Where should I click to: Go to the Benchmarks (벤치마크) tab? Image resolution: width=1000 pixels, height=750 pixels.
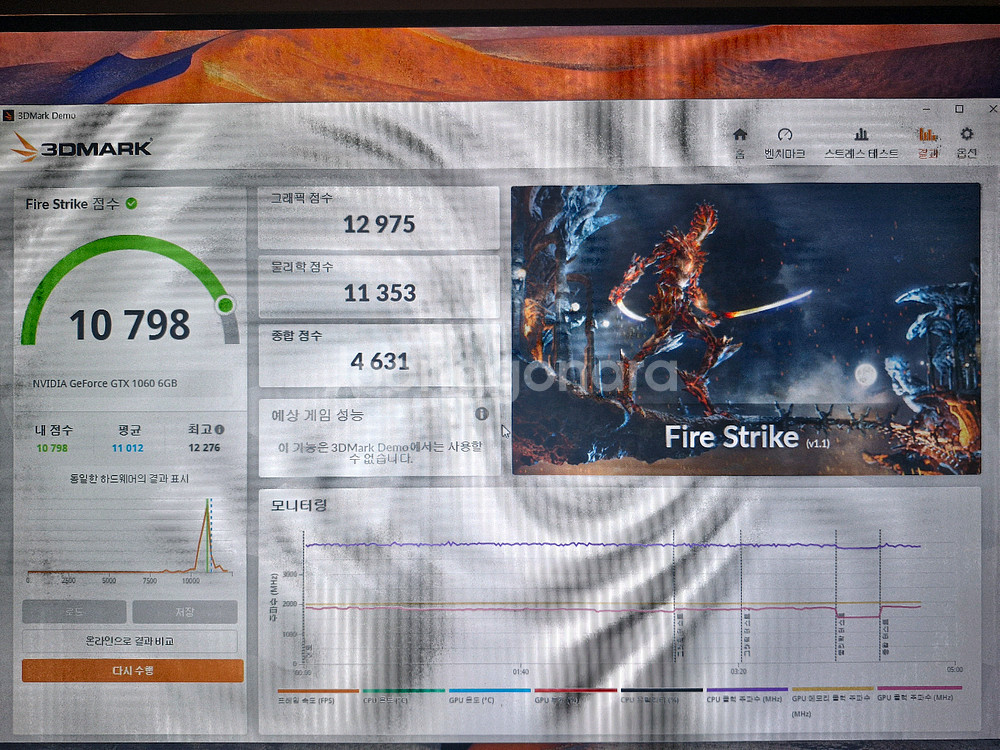click(x=784, y=143)
